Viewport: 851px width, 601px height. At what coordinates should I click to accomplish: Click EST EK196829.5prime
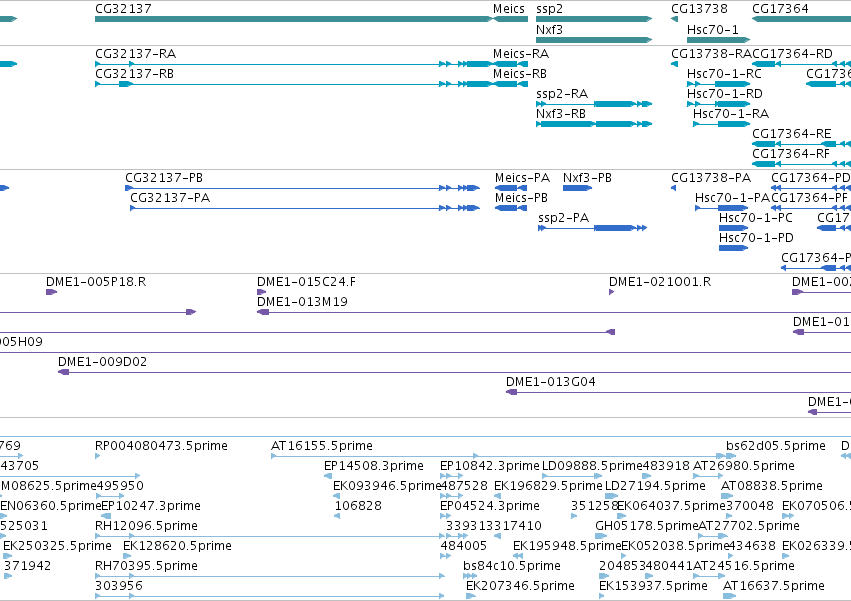click(x=499, y=496)
